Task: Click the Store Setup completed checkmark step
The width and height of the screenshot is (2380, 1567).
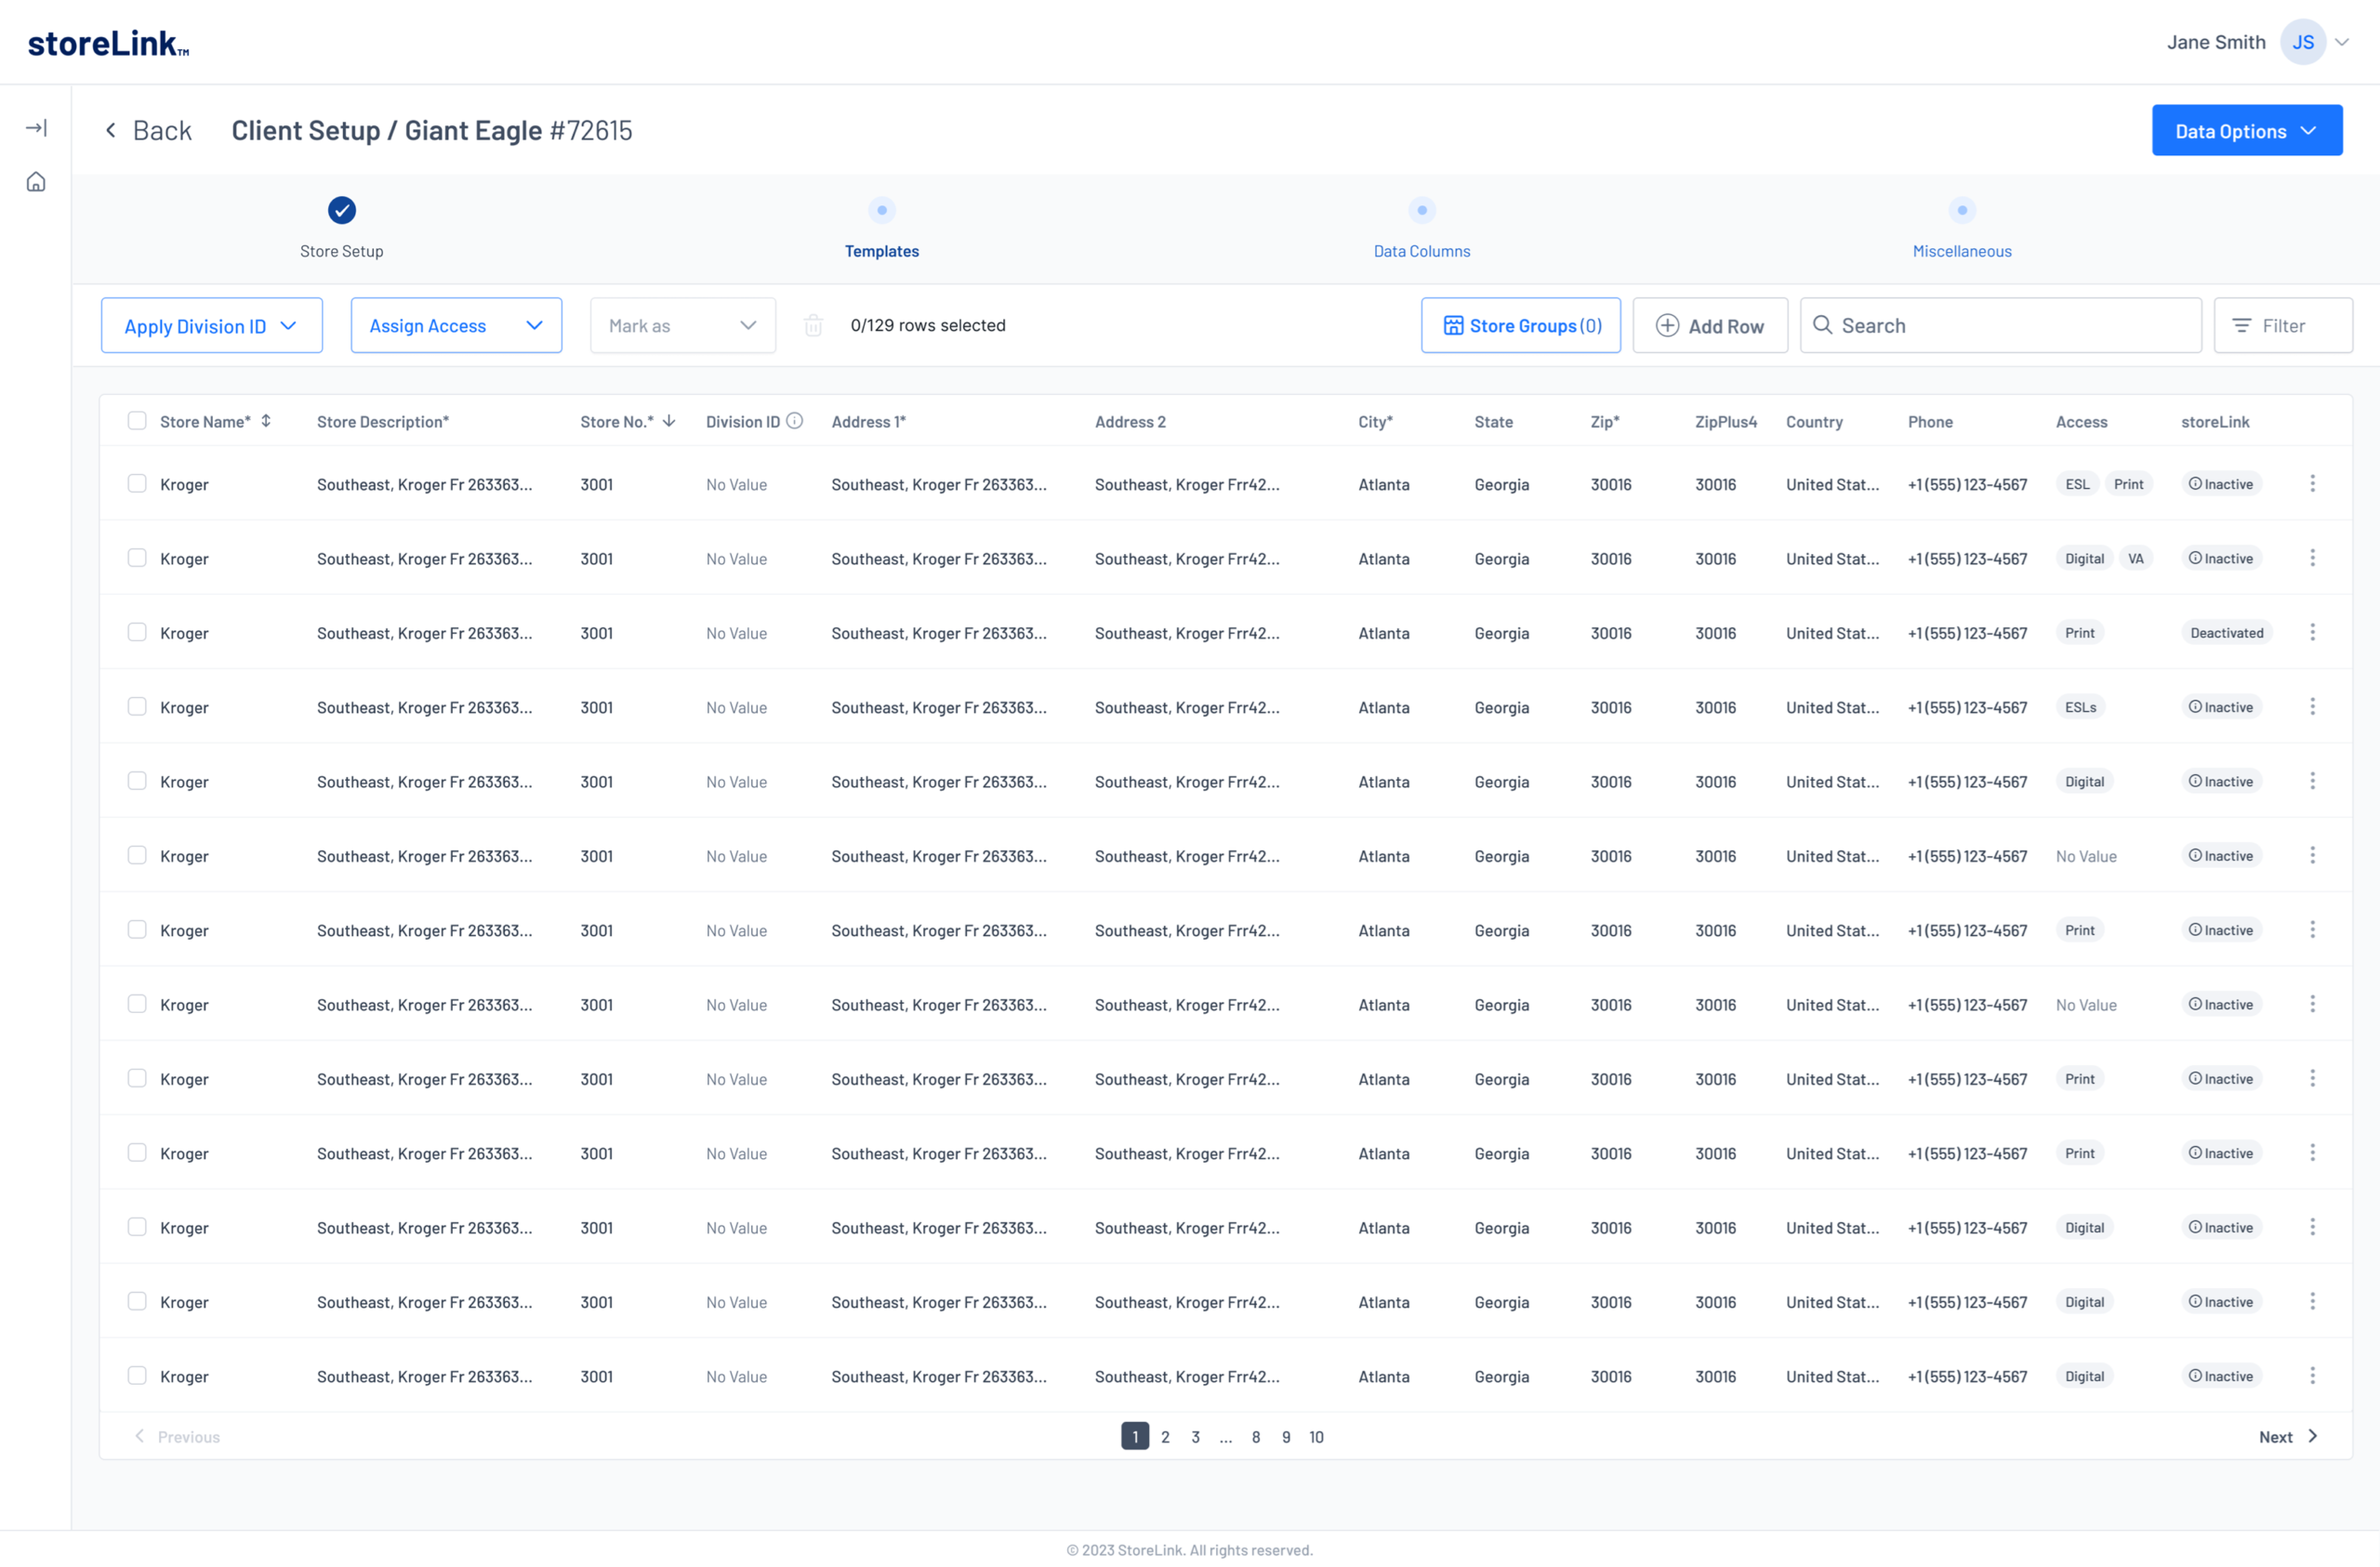Action: (342, 210)
